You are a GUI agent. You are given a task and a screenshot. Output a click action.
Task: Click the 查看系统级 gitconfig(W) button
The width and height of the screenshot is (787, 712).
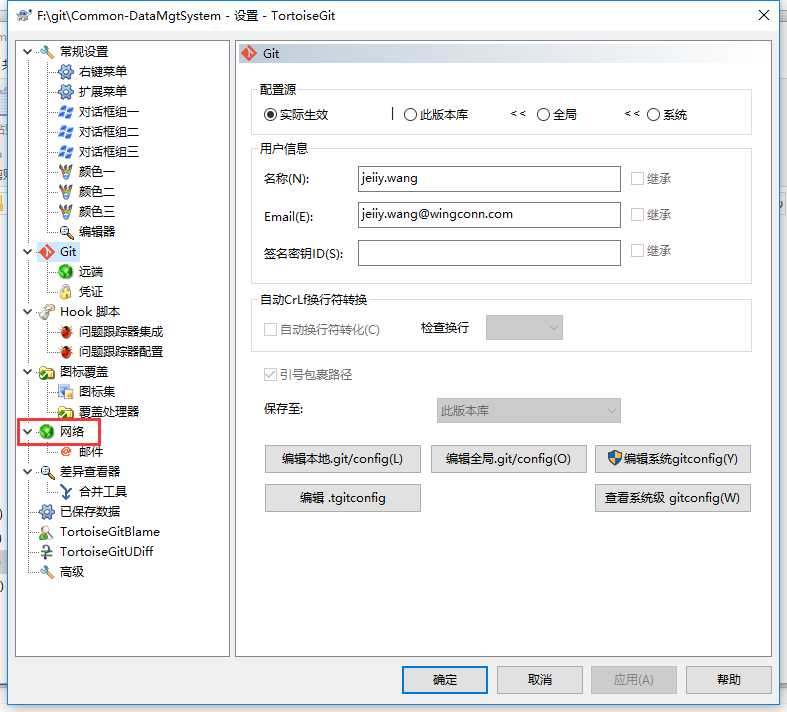(x=673, y=498)
